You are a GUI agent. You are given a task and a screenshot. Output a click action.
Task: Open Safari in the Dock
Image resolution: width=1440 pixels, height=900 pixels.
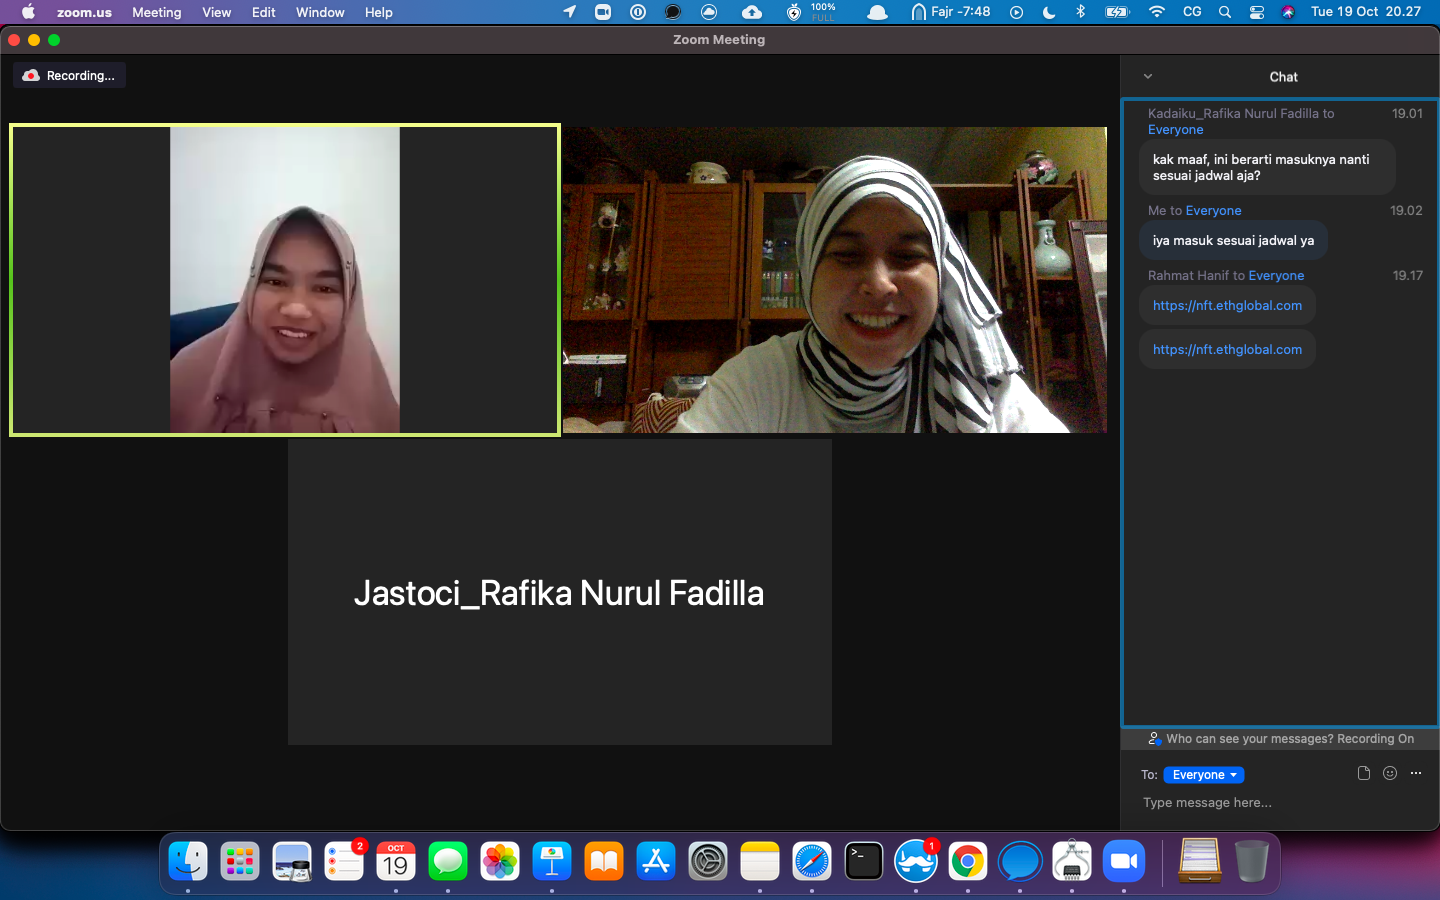pos(812,861)
